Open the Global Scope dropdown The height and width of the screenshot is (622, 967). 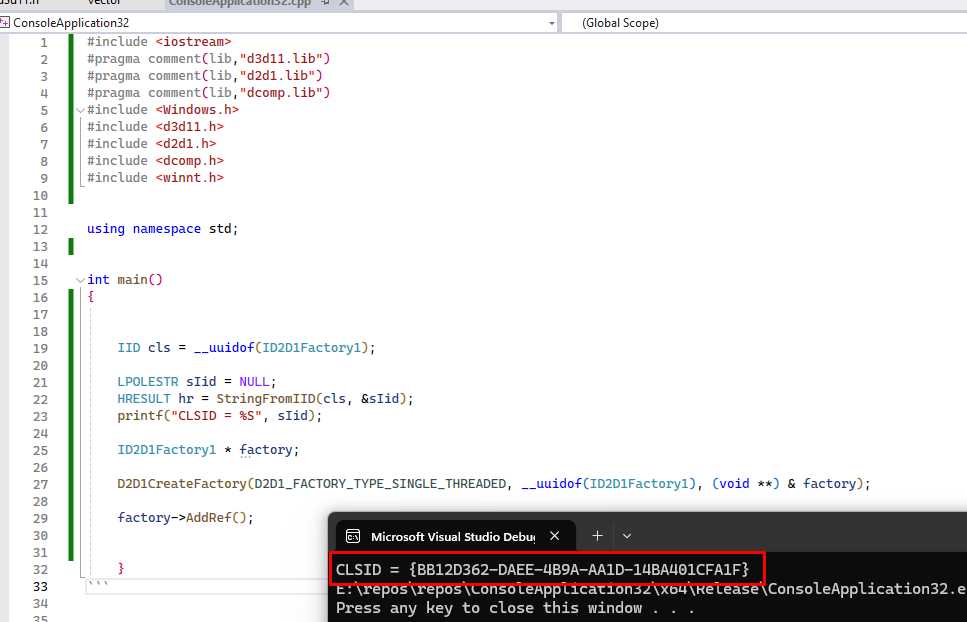[x=760, y=22]
